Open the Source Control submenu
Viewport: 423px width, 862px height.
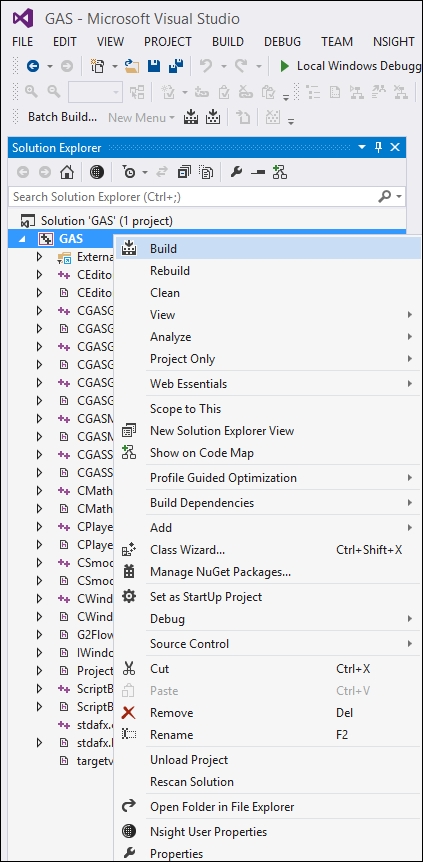pos(267,644)
